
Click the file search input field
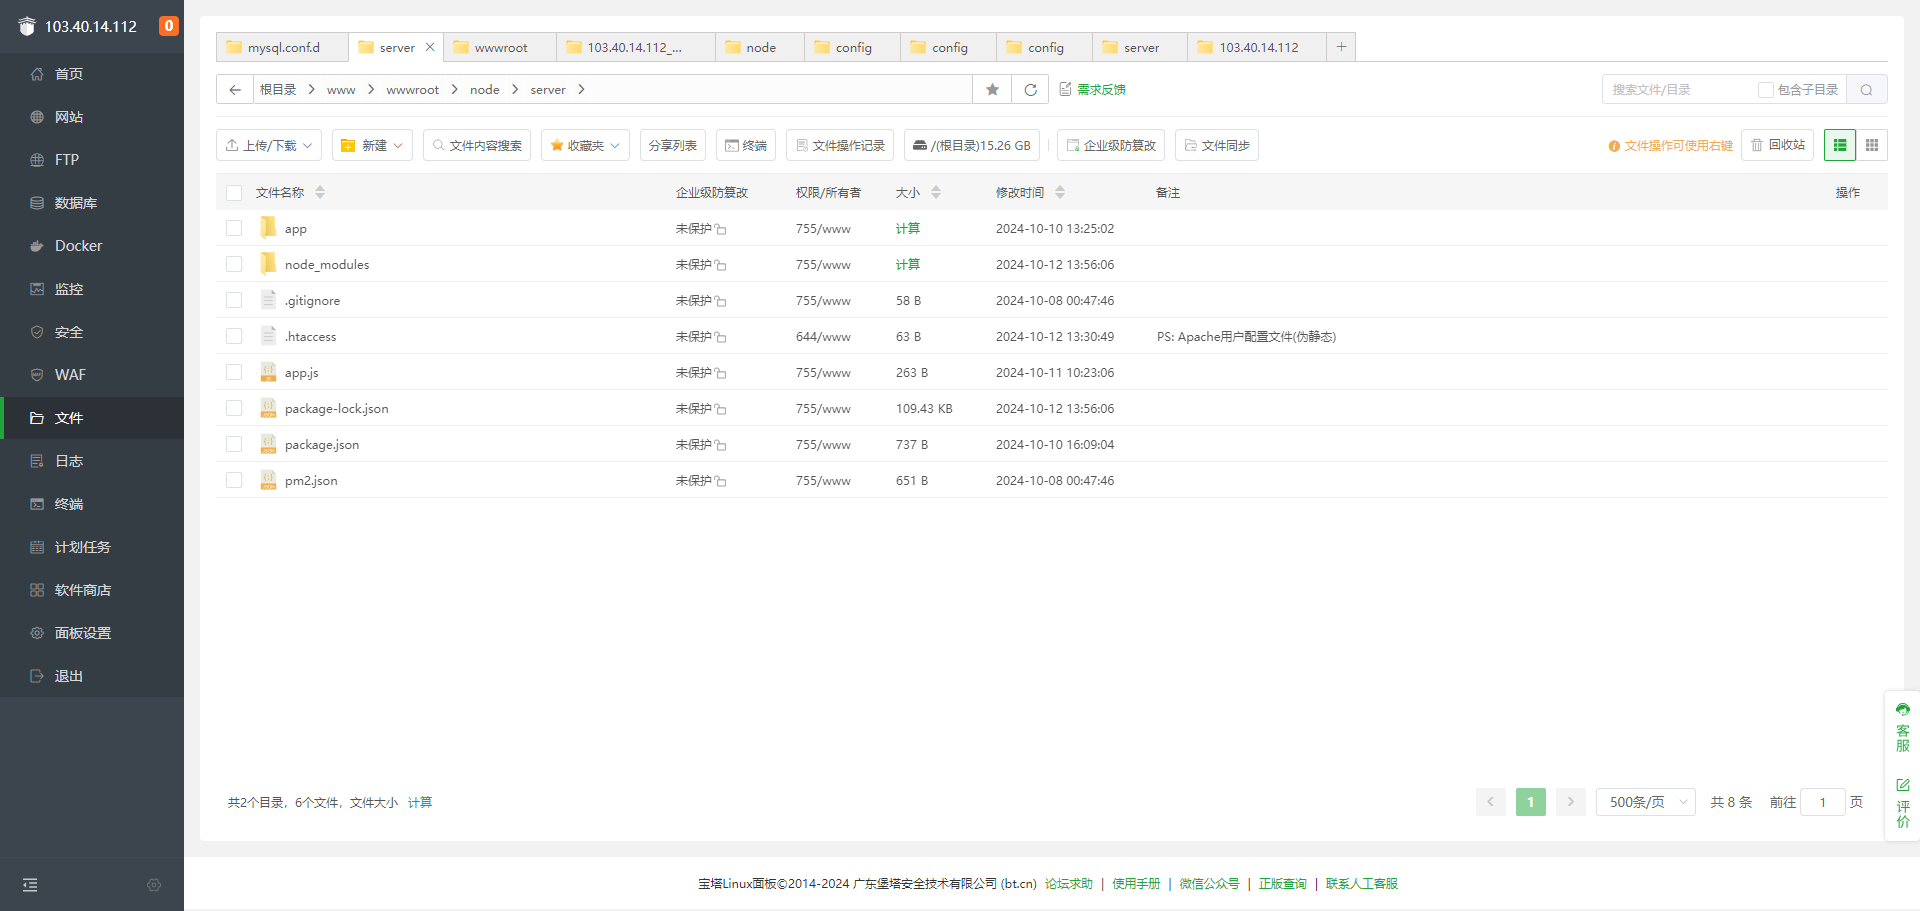pos(1680,90)
